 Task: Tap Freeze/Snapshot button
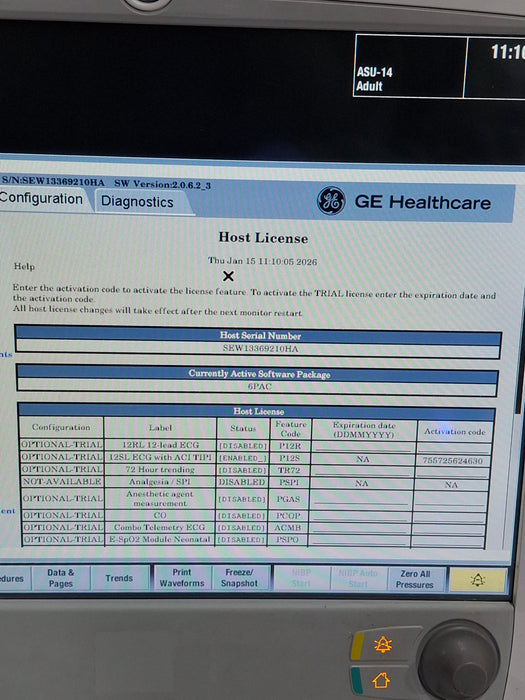coord(241,578)
